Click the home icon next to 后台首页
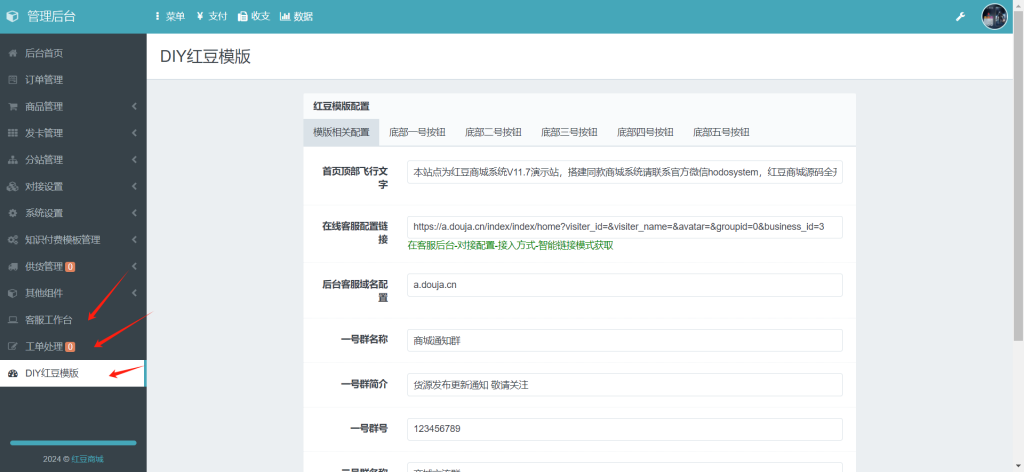The image size is (1024, 472). (x=12, y=54)
